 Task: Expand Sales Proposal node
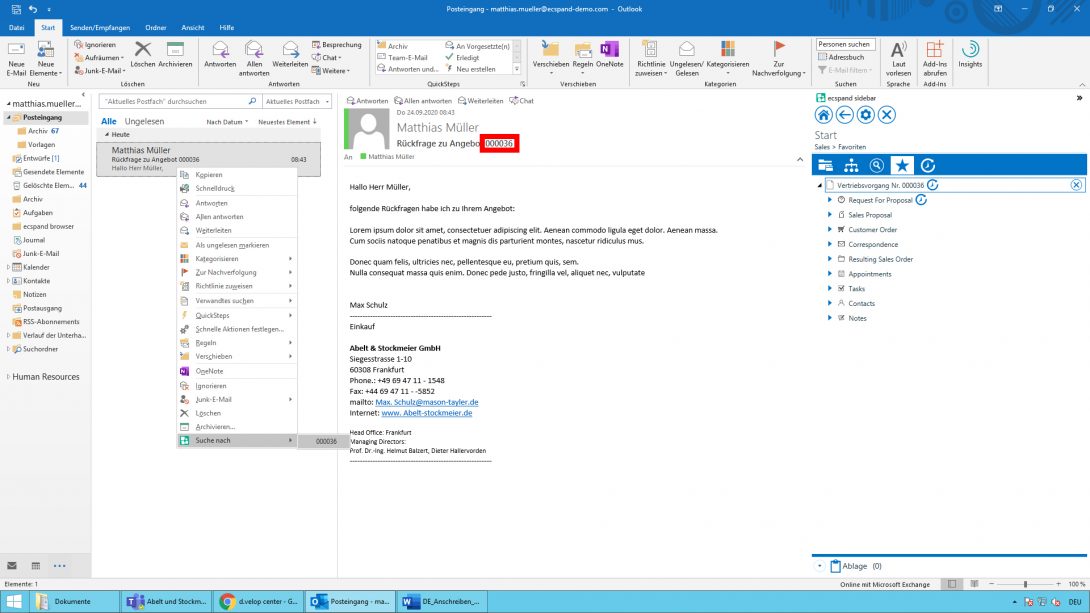tap(829, 215)
